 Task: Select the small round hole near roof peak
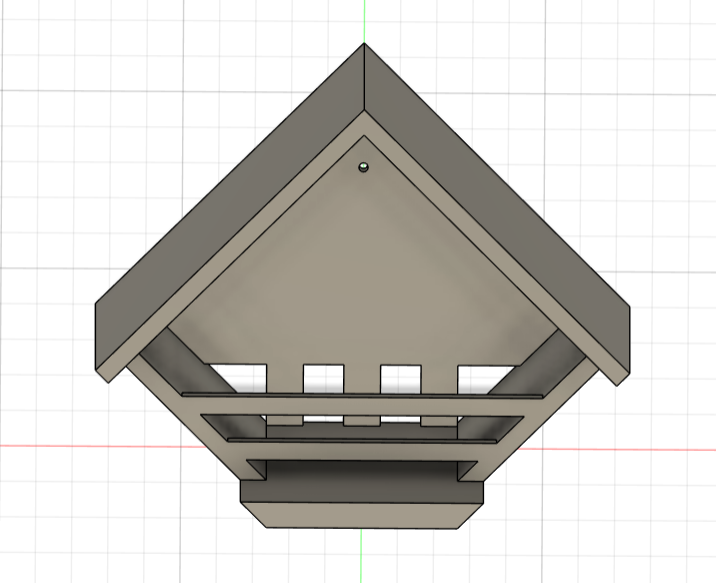click(363, 167)
